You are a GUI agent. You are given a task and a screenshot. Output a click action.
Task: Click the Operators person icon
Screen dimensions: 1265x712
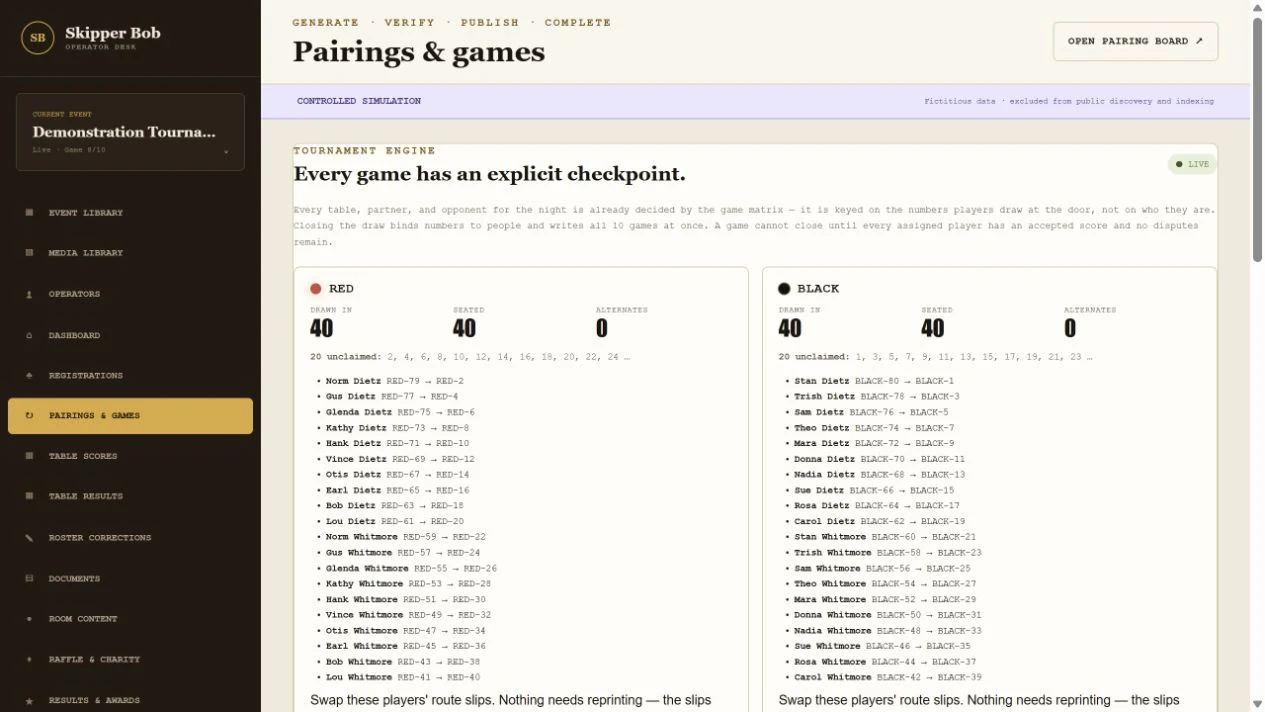[29, 294]
